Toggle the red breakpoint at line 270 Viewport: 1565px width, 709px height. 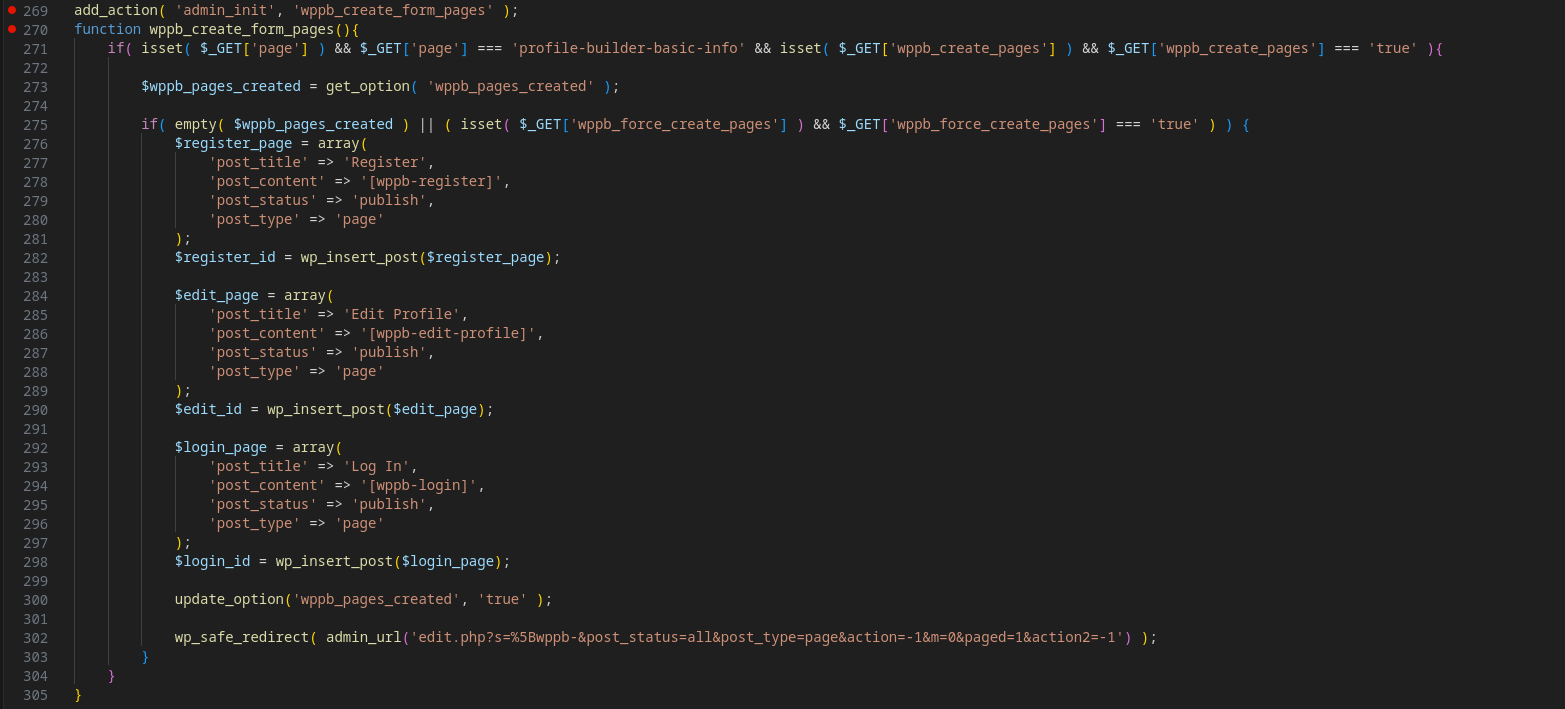coord(11,30)
